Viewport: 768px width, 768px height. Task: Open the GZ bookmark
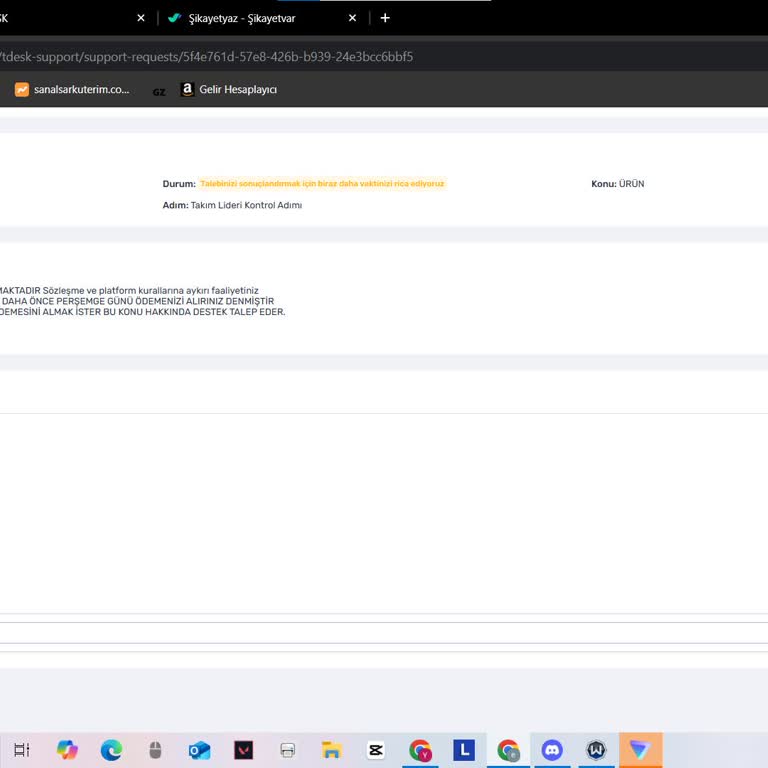tap(159, 91)
